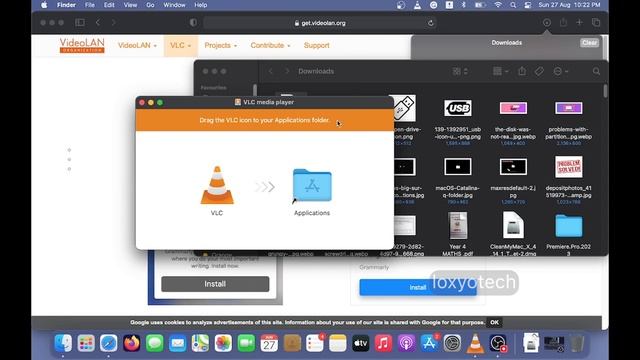Clear the Safari downloads list
Image resolution: width=640 pixels, height=360 pixels.
pyautogui.click(x=589, y=43)
